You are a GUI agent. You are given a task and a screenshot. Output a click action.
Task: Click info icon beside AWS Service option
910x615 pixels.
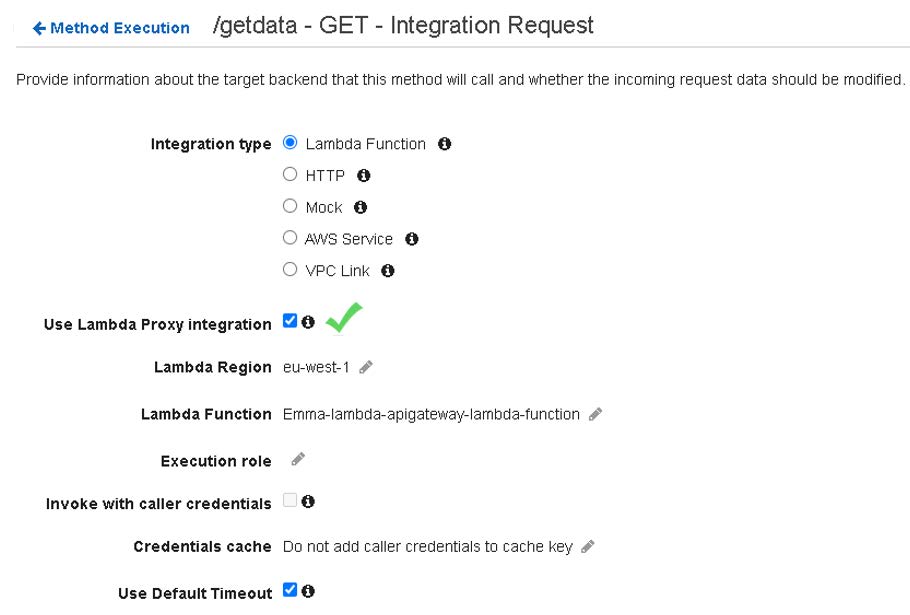click(x=412, y=239)
